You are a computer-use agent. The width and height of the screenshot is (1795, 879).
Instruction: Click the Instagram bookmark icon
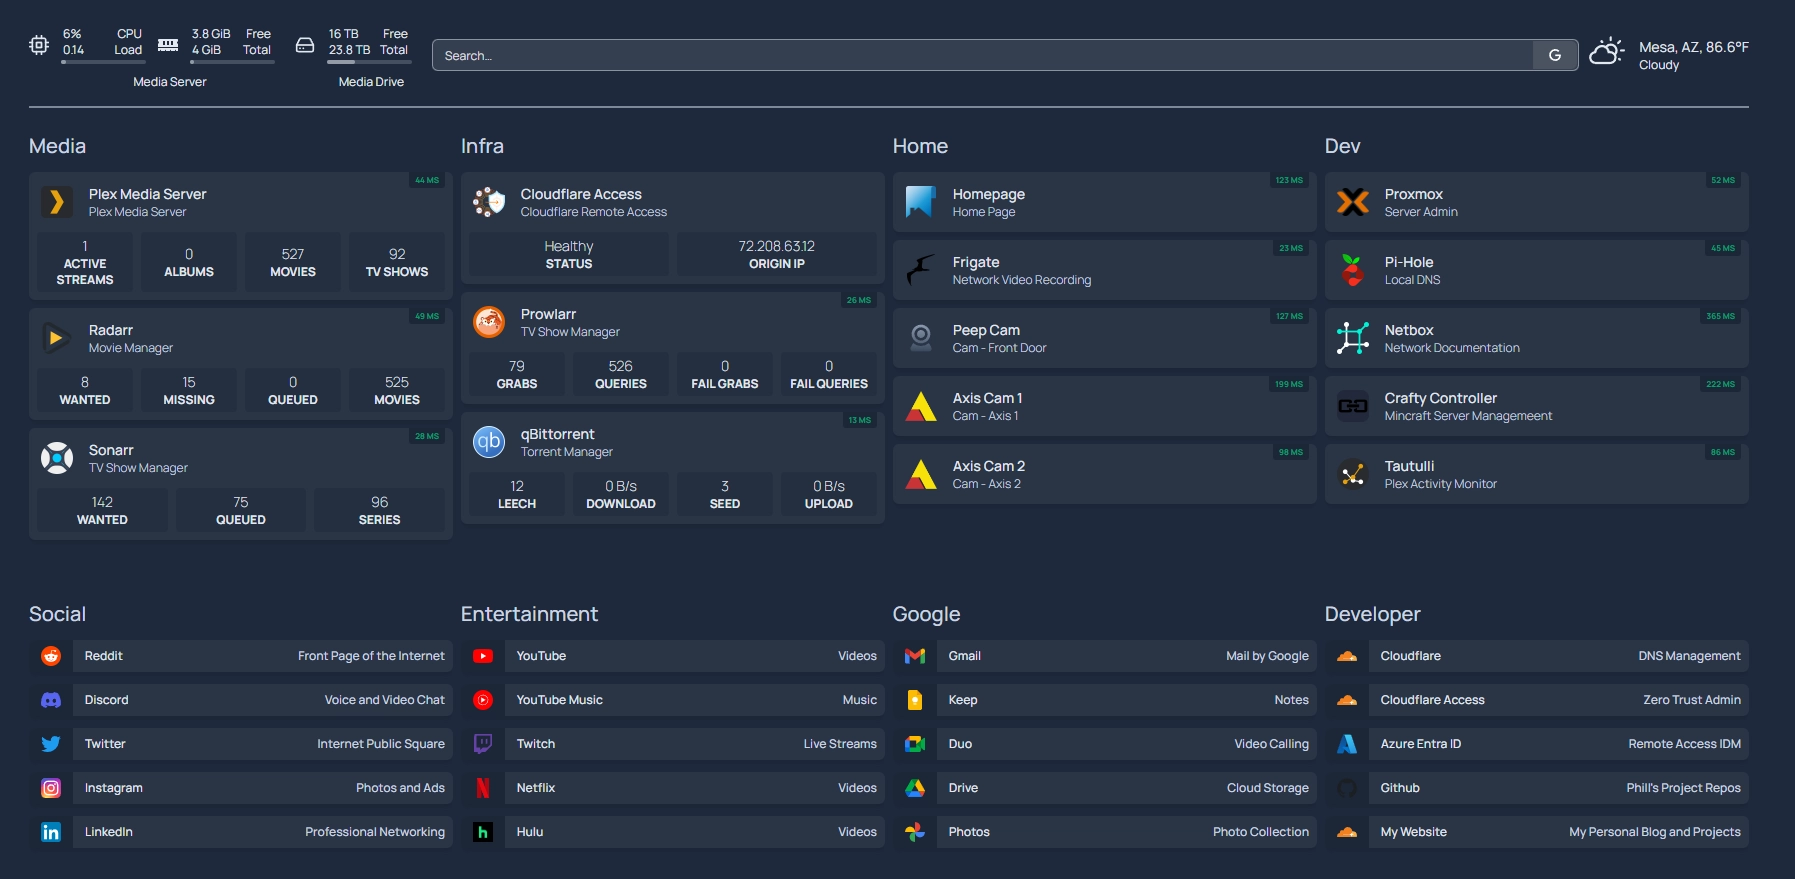pos(51,788)
